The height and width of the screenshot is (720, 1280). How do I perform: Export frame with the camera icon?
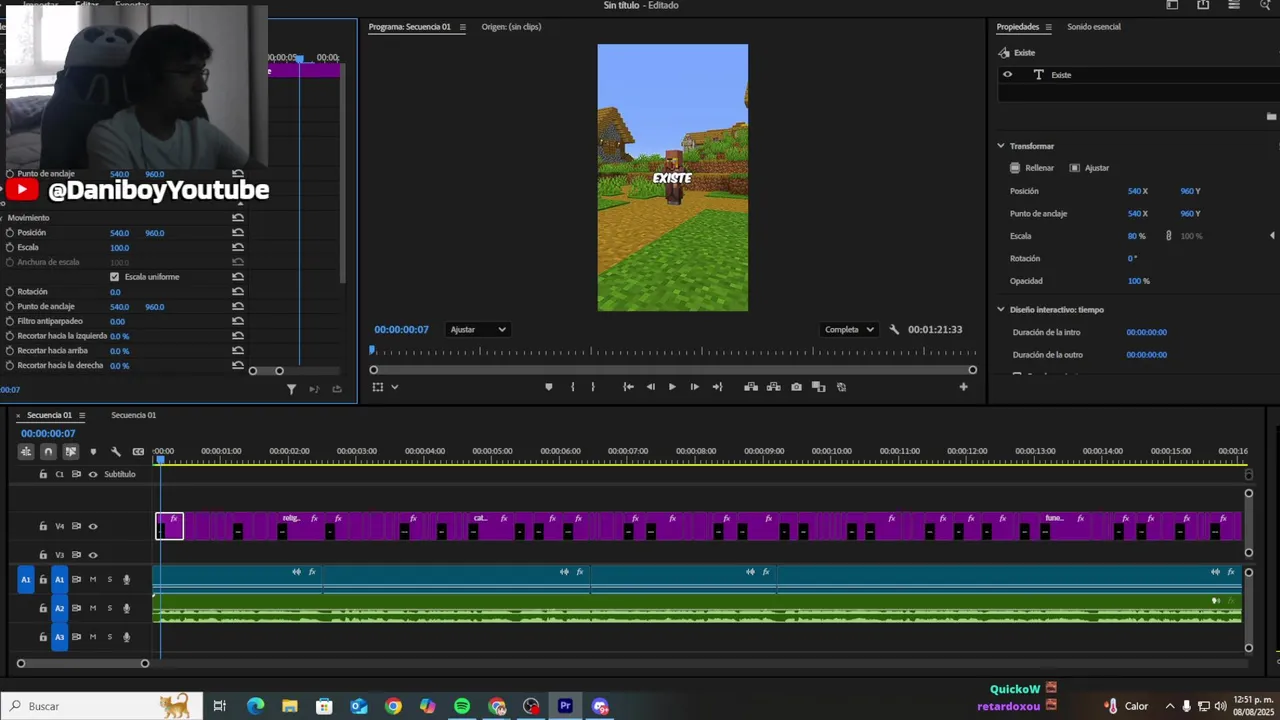coord(796,387)
